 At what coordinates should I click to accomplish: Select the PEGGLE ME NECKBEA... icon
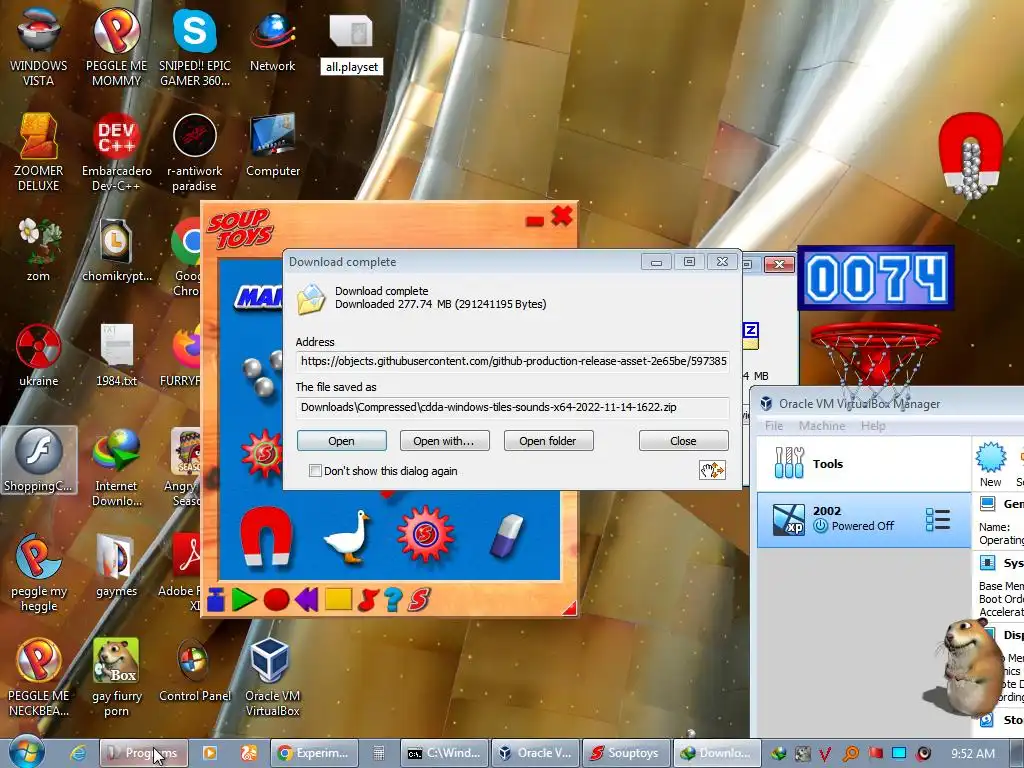click(x=39, y=677)
